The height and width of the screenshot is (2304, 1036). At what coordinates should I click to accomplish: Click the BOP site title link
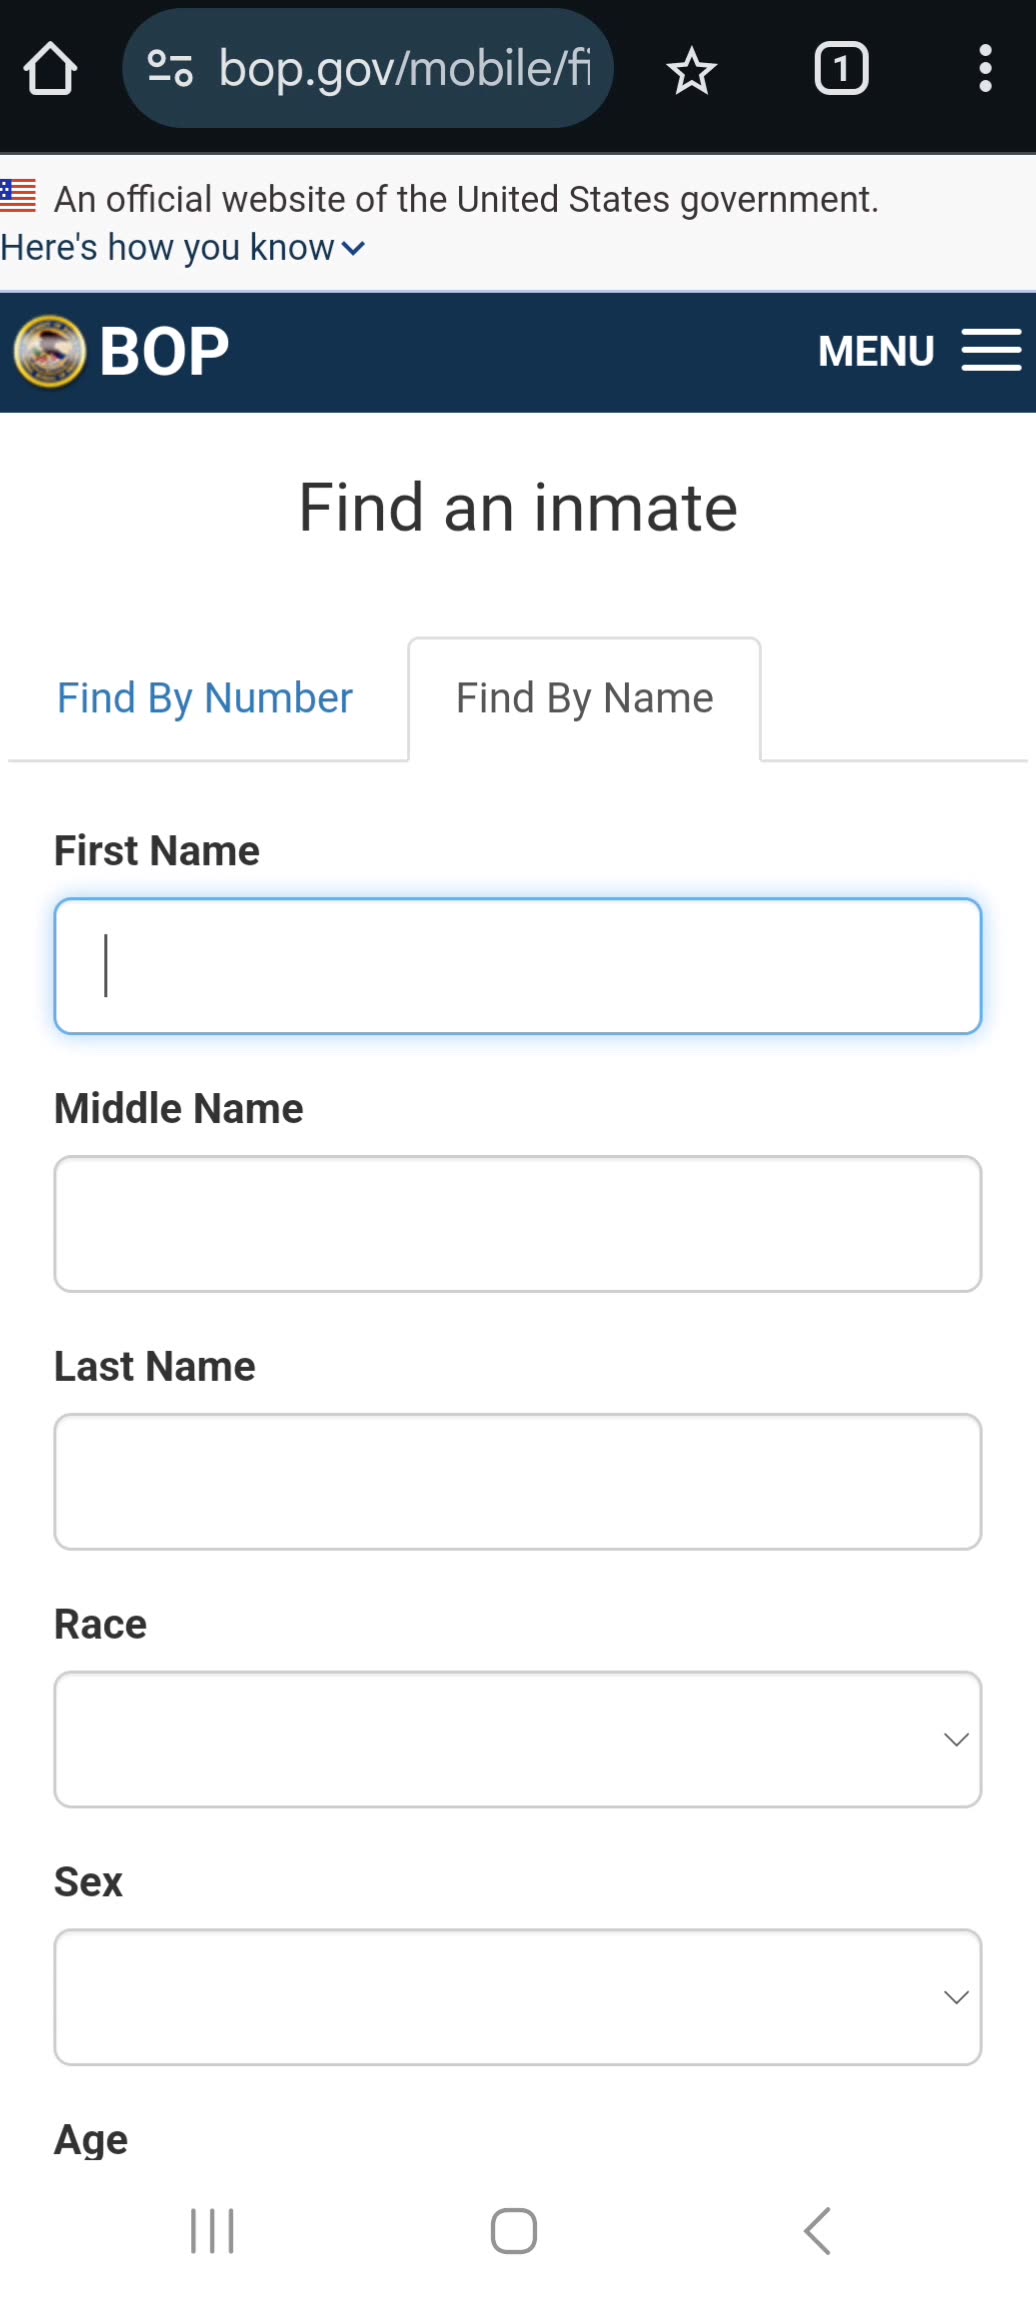(x=165, y=351)
